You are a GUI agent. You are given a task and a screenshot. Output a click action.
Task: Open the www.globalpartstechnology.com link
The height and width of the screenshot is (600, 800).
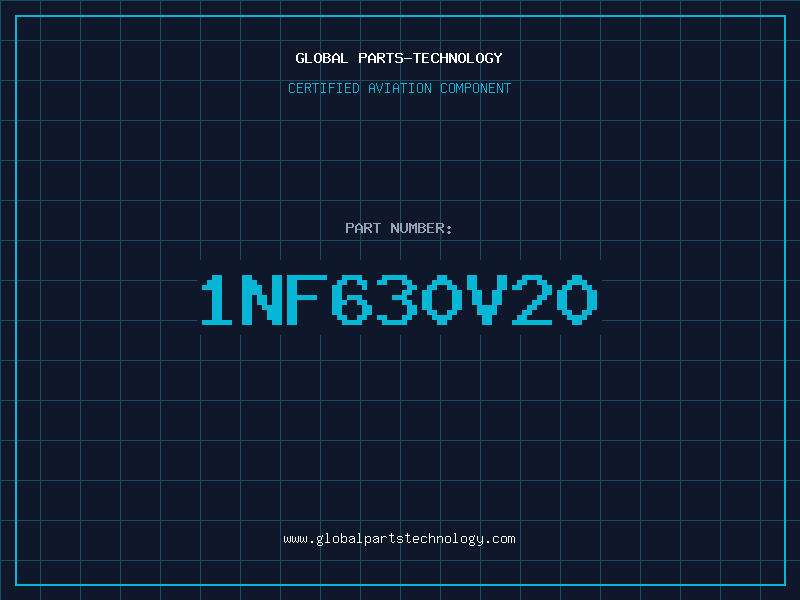tap(399, 539)
